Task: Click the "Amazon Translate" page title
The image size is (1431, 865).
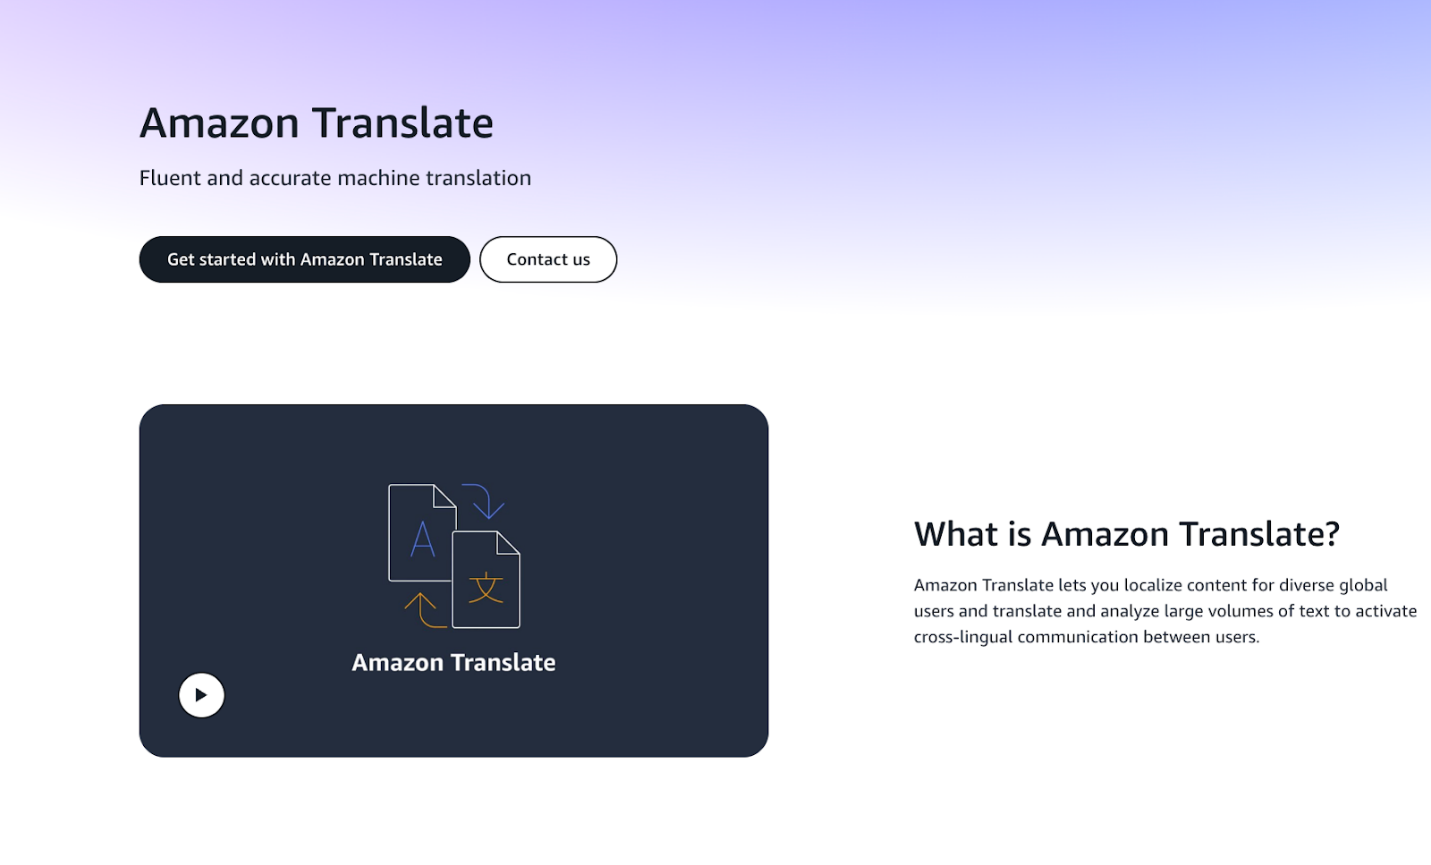Action: pyautogui.click(x=316, y=122)
